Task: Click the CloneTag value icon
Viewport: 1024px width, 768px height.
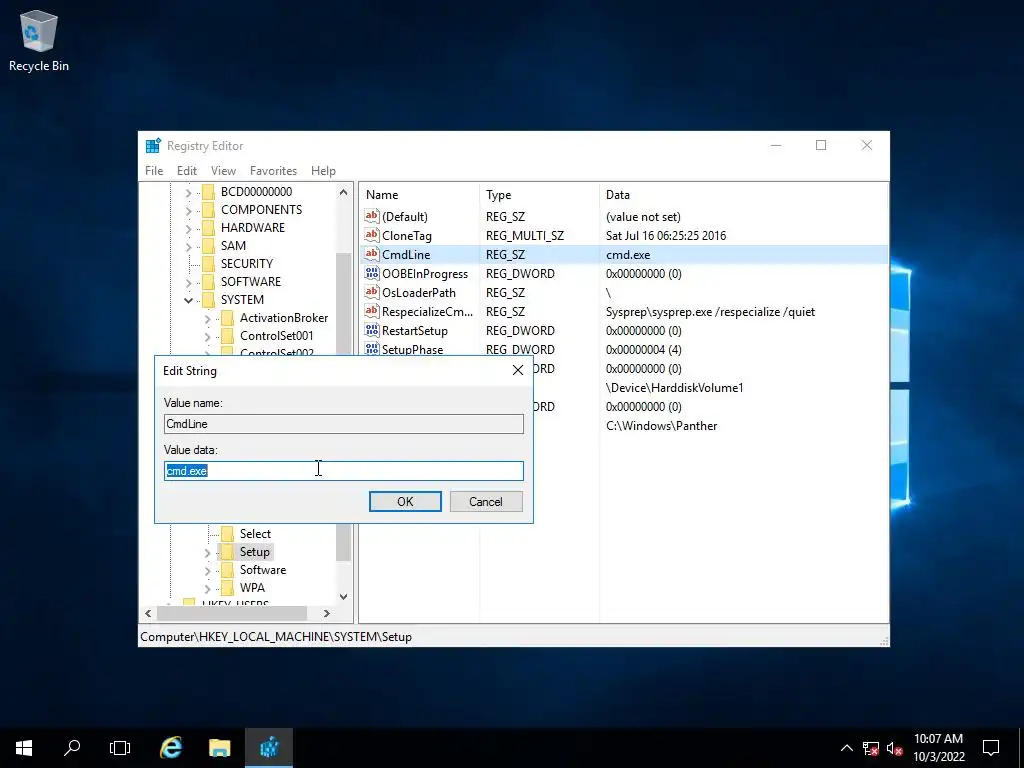Action: click(372, 235)
